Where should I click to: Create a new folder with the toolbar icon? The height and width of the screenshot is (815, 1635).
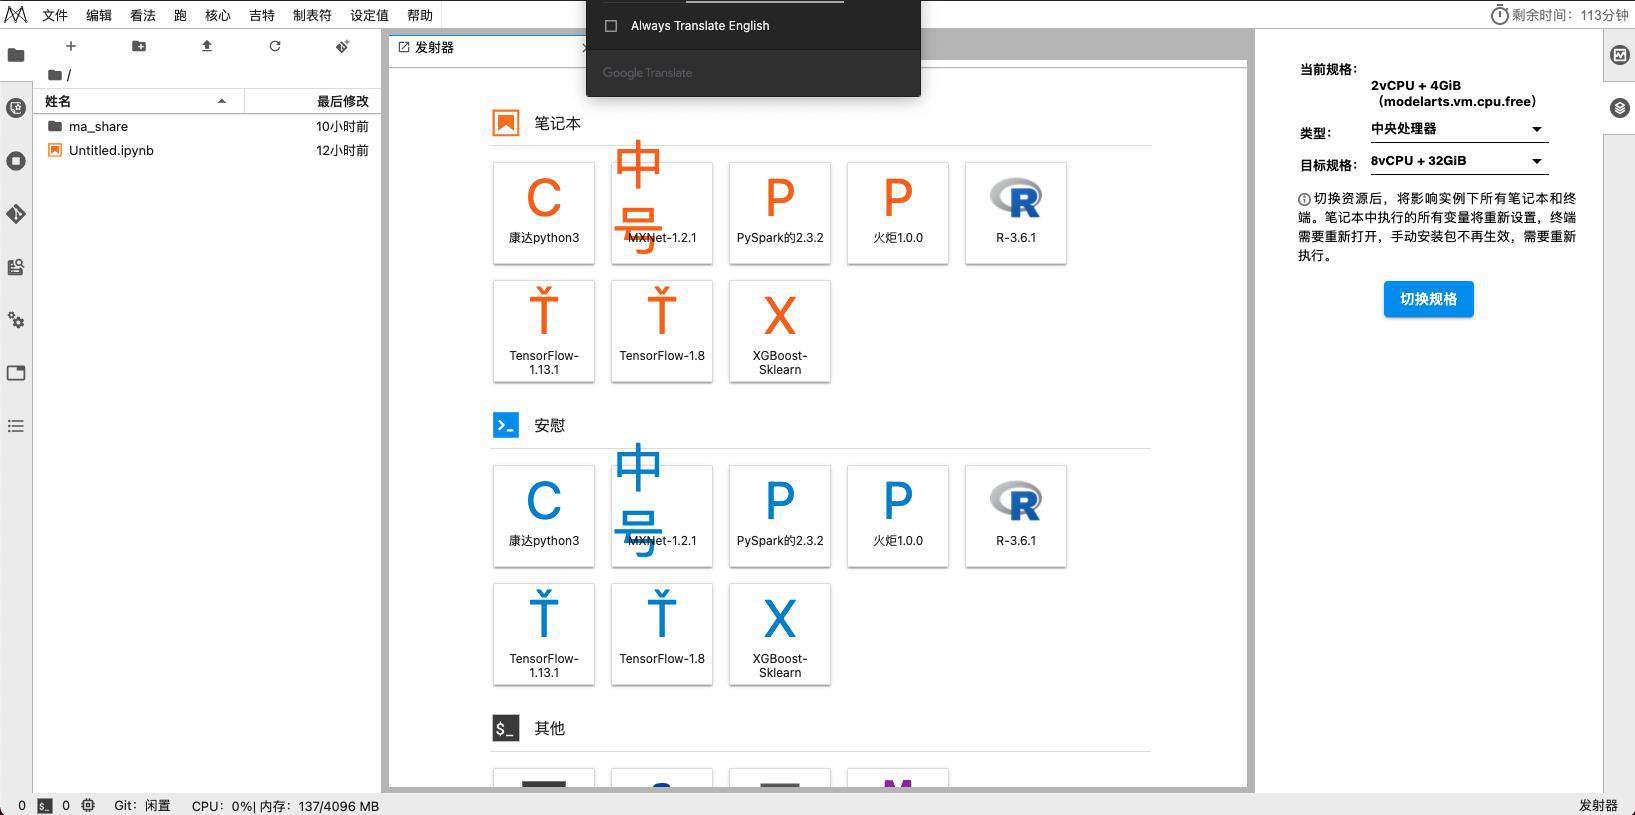(x=139, y=46)
